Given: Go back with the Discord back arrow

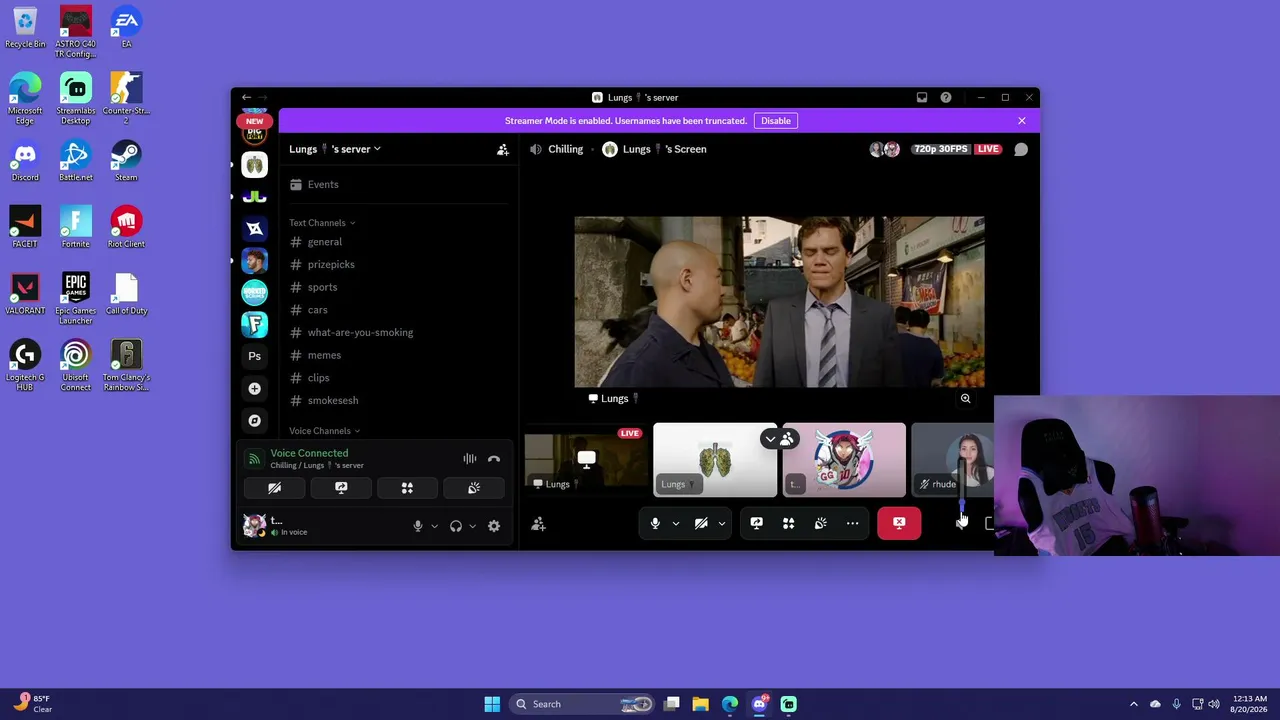Looking at the screenshot, I should (x=246, y=98).
